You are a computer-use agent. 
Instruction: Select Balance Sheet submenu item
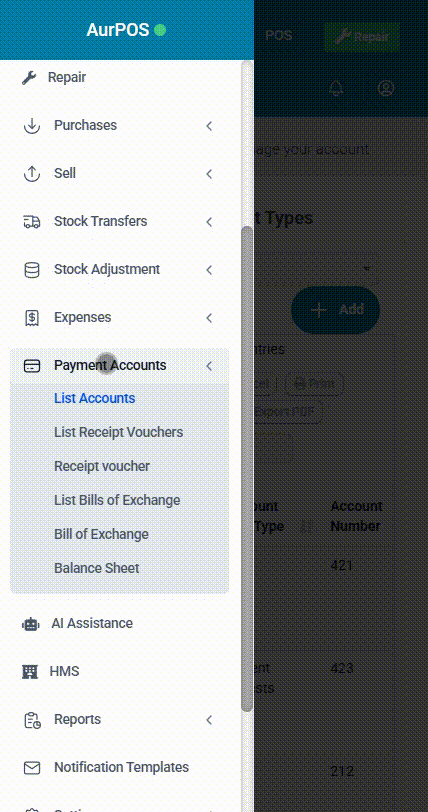pos(97,569)
